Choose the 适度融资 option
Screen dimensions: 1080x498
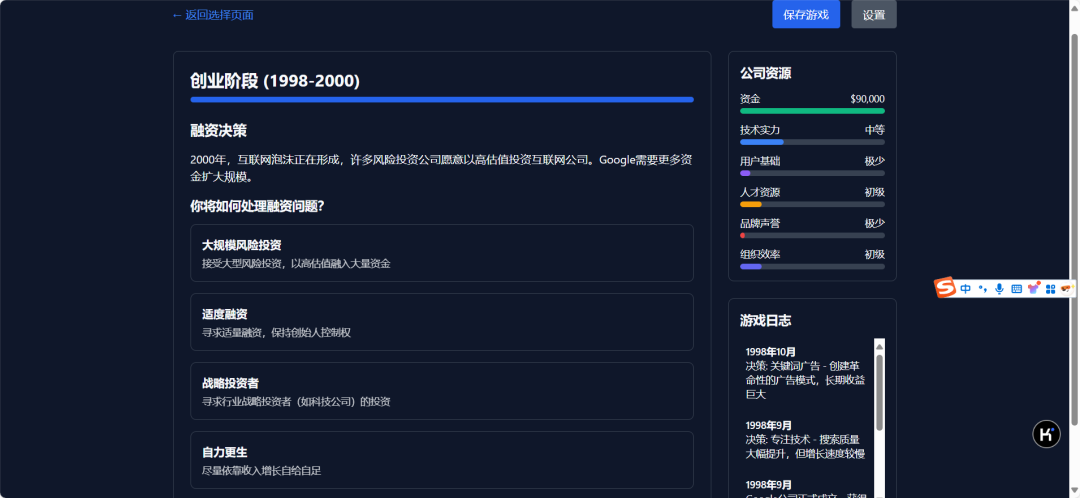(442, 322)
